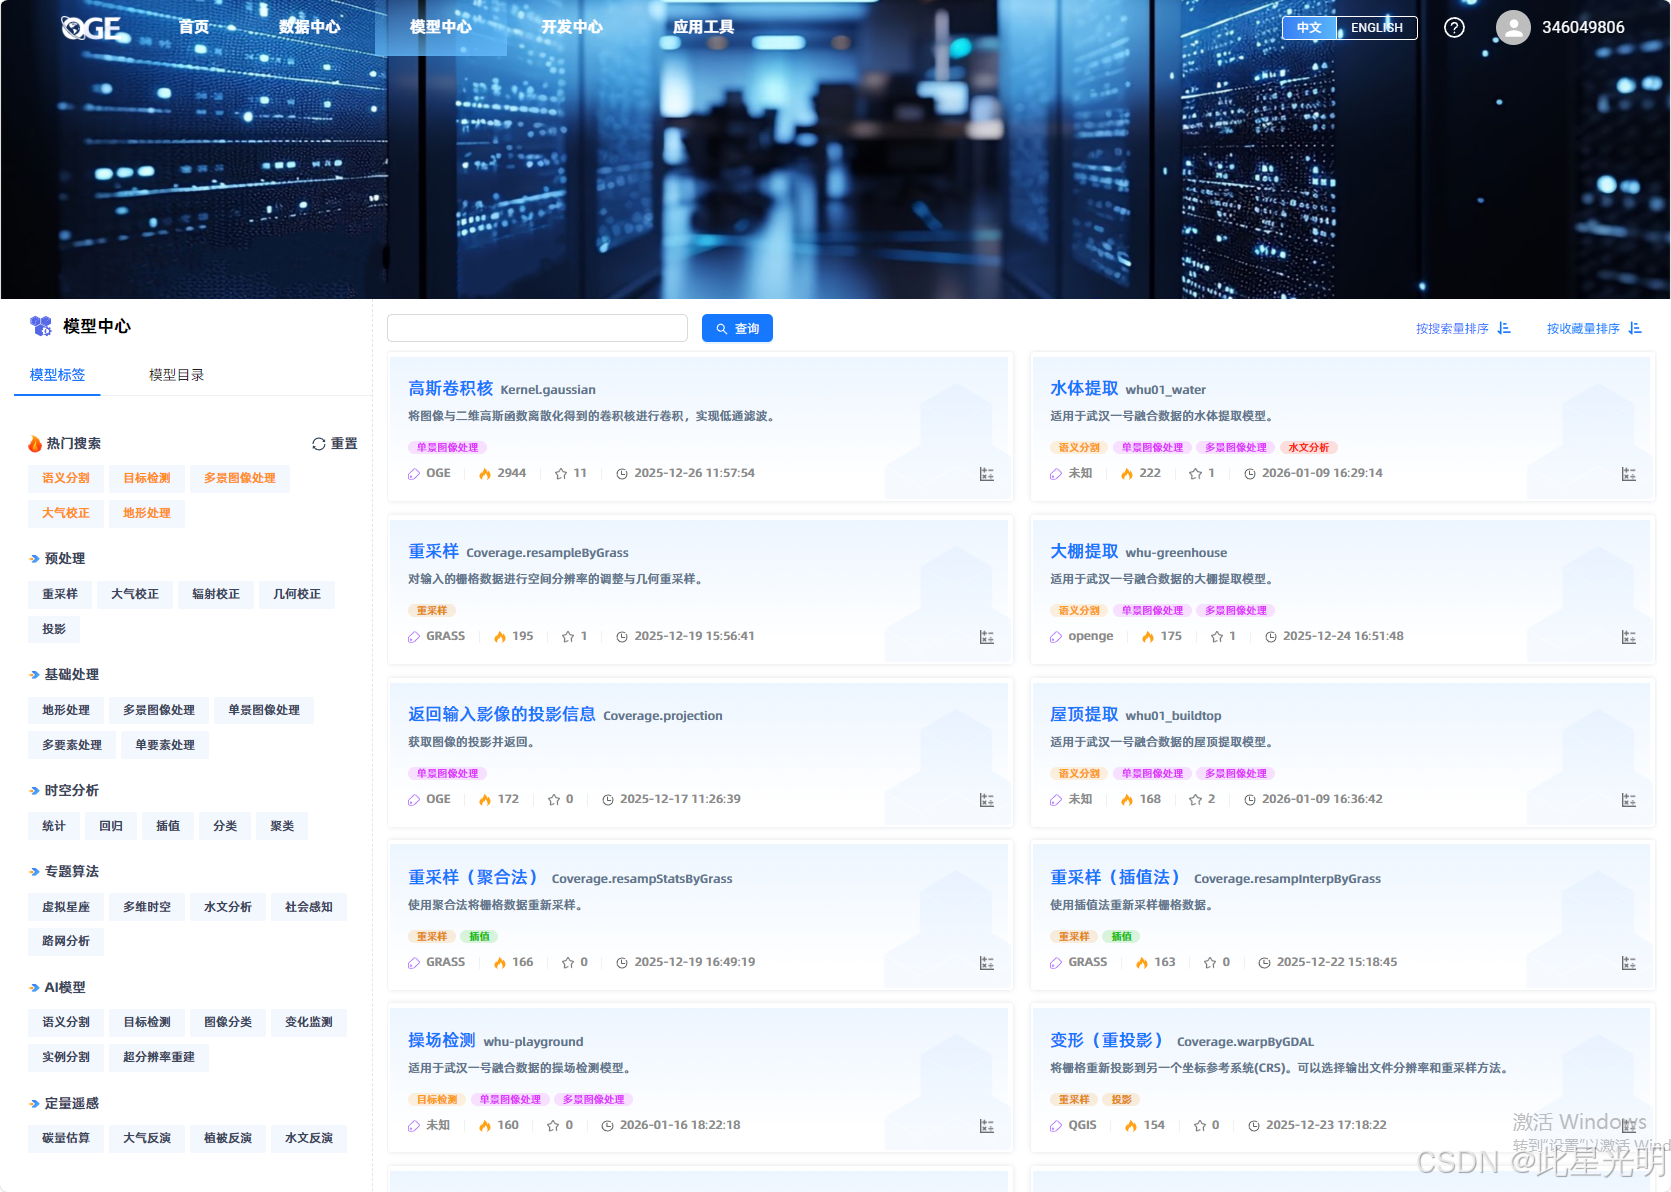Toggle the 语义分割 hot search tag

click(65, 478)
